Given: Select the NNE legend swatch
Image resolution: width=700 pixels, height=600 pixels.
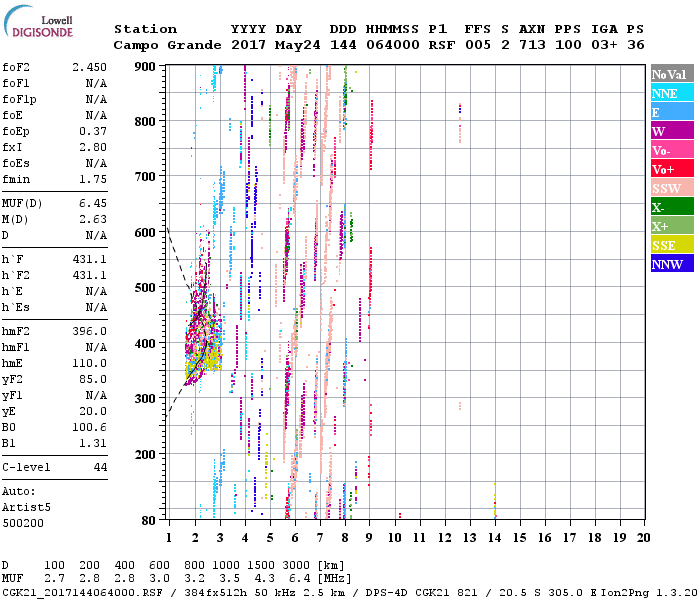Looking at the screenshot, I should point(672,93).
